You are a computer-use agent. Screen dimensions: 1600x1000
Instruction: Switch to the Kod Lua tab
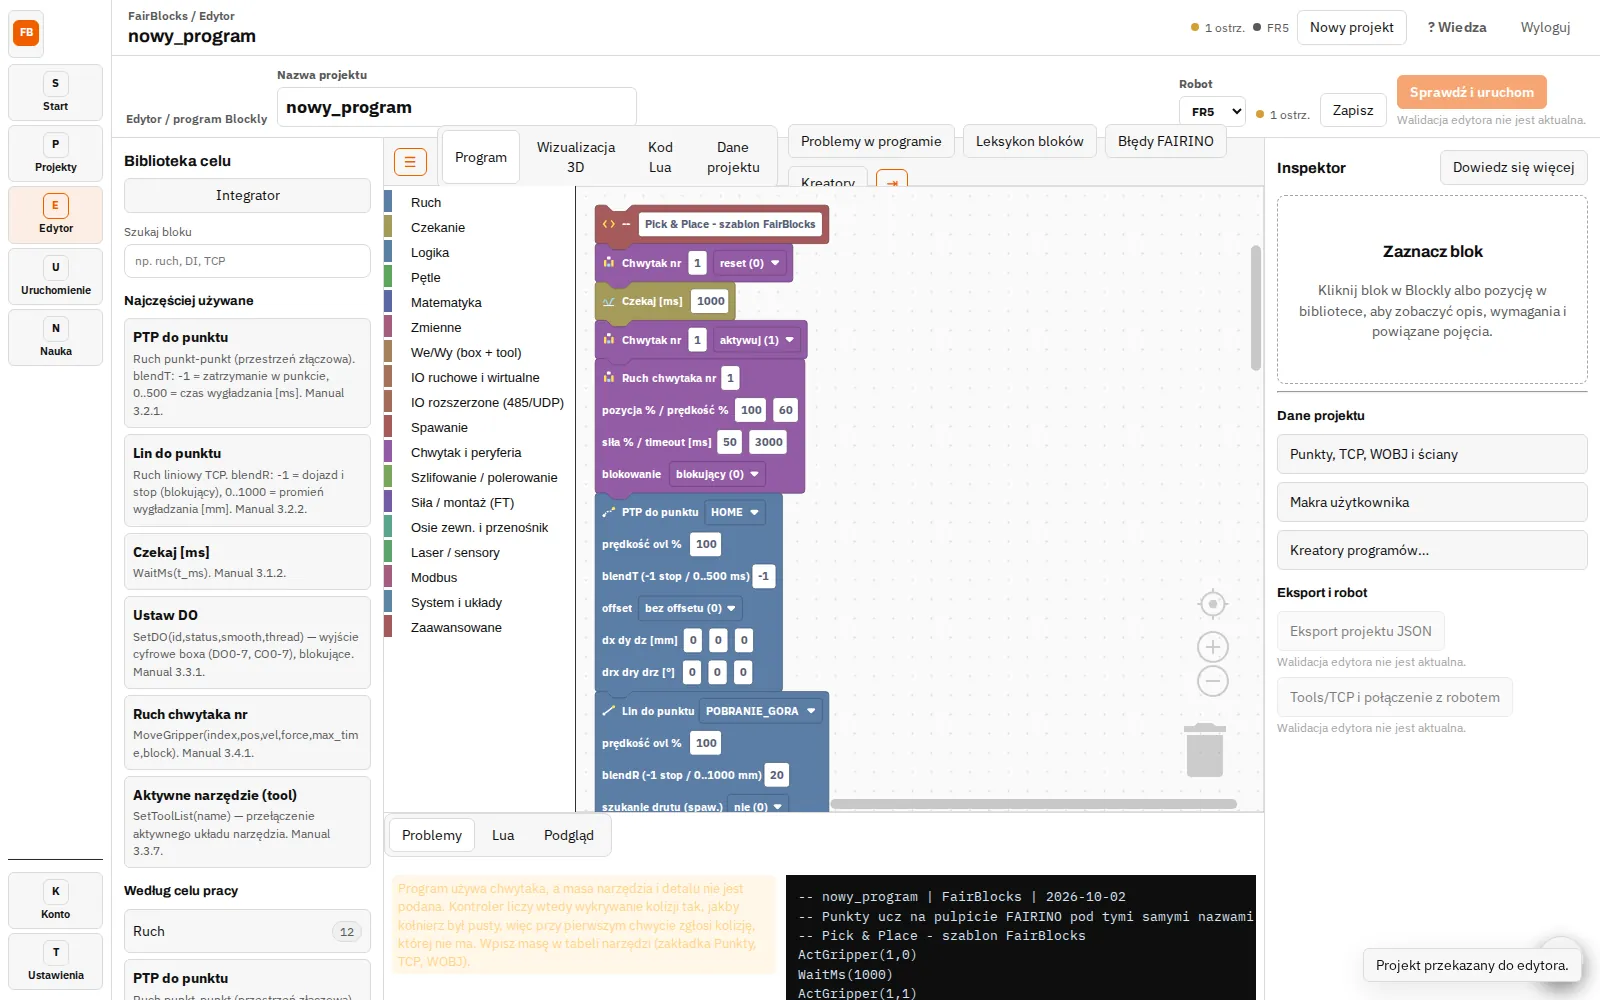point(660,157)
